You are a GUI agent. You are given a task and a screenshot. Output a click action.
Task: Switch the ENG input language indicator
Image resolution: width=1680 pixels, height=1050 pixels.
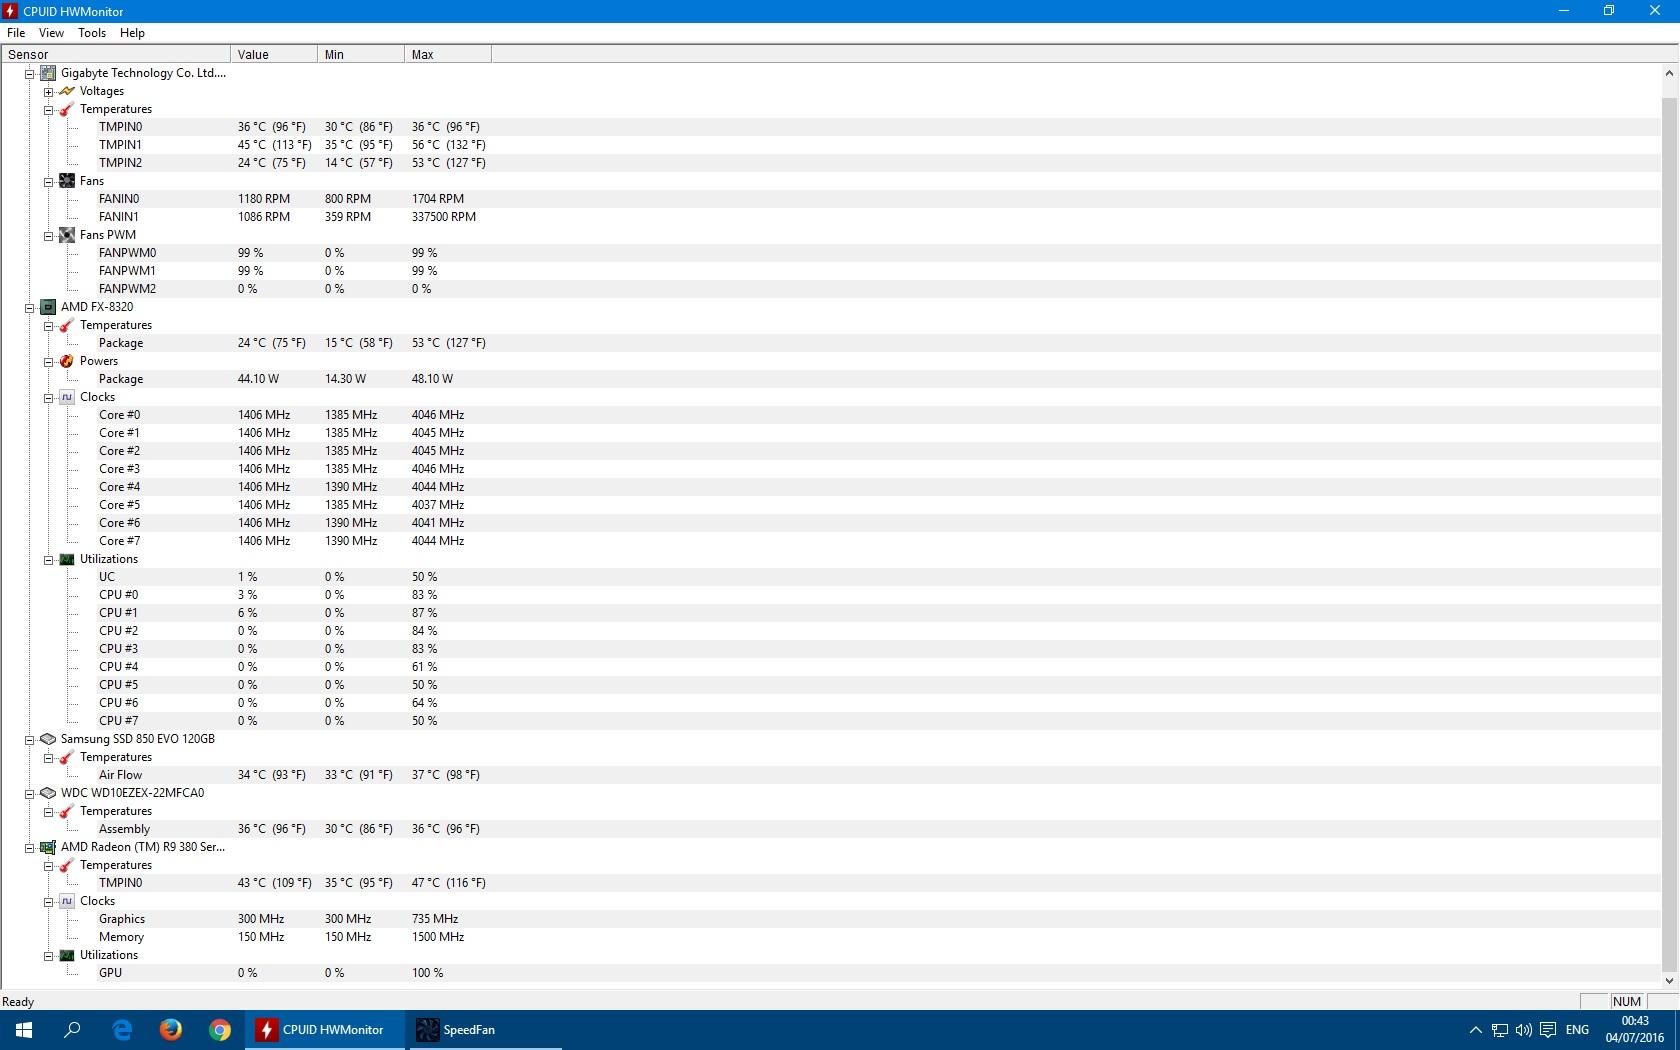click(1577, 1030)
